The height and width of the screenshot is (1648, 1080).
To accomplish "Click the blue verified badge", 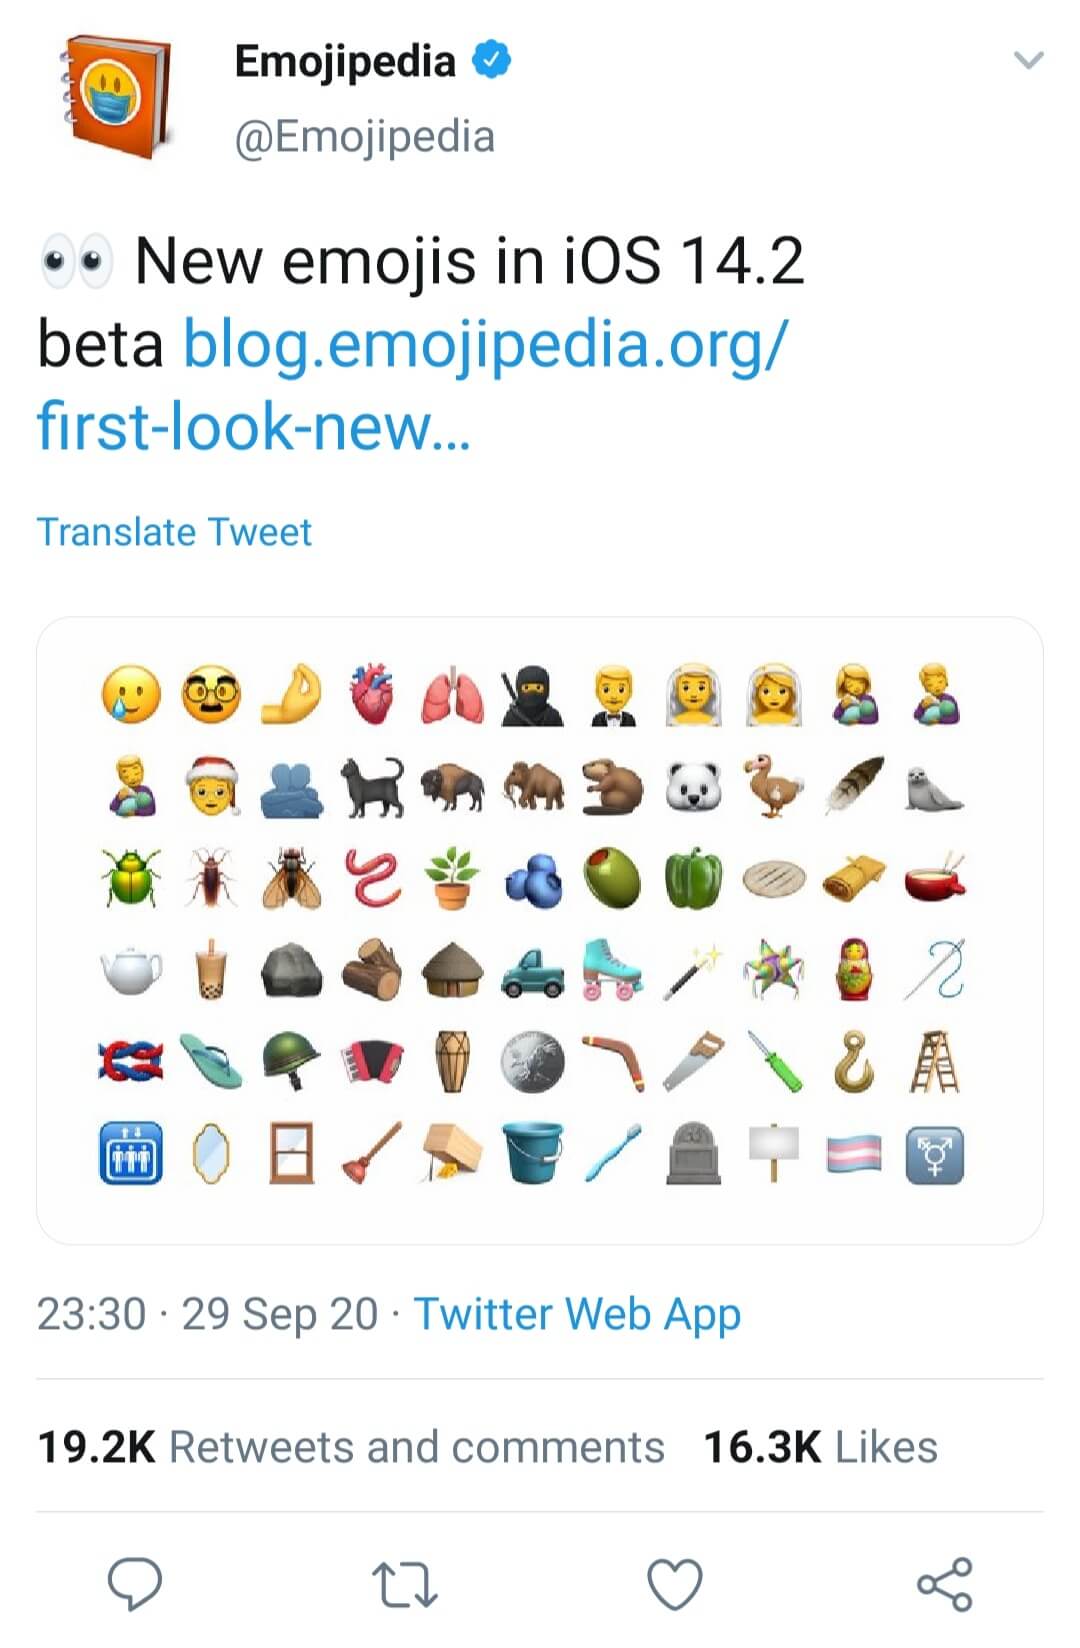I will pos(491,60).
